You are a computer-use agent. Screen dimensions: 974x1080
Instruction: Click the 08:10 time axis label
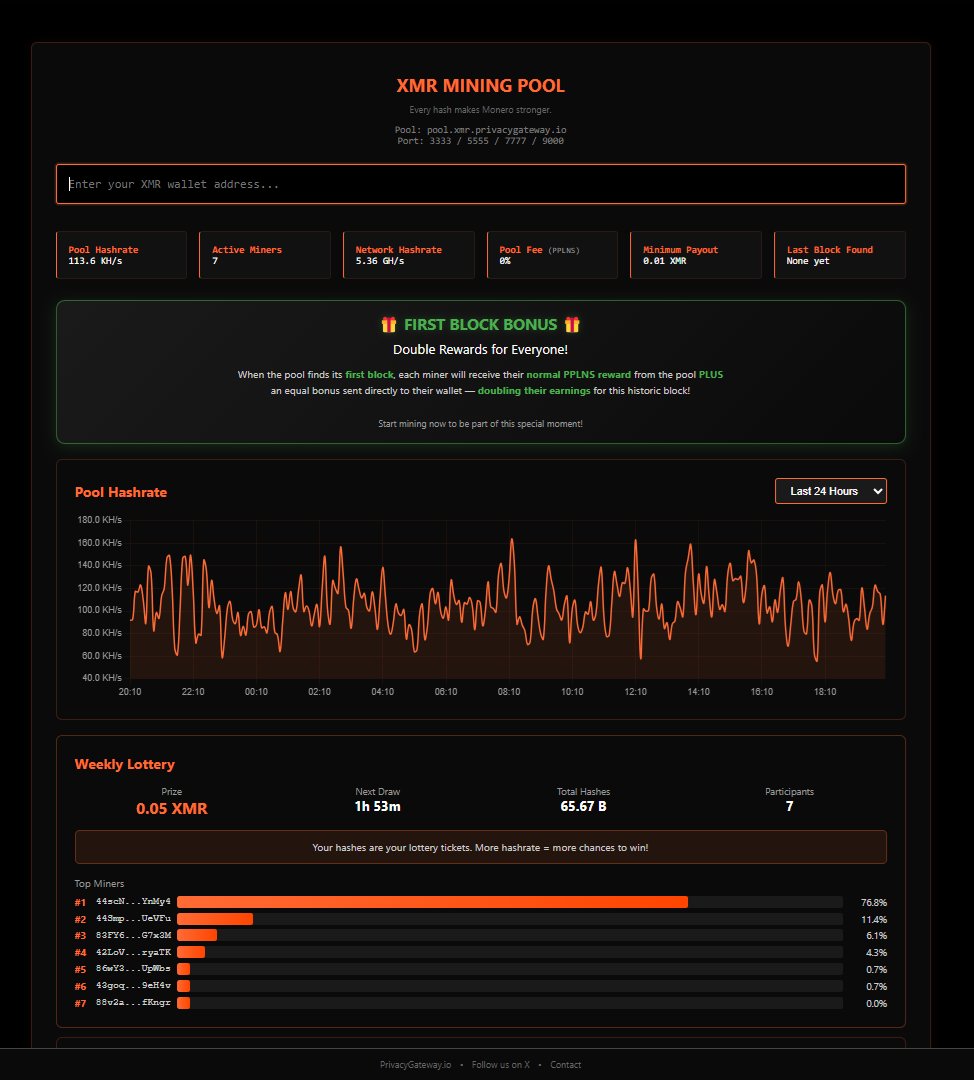point(509,692)
